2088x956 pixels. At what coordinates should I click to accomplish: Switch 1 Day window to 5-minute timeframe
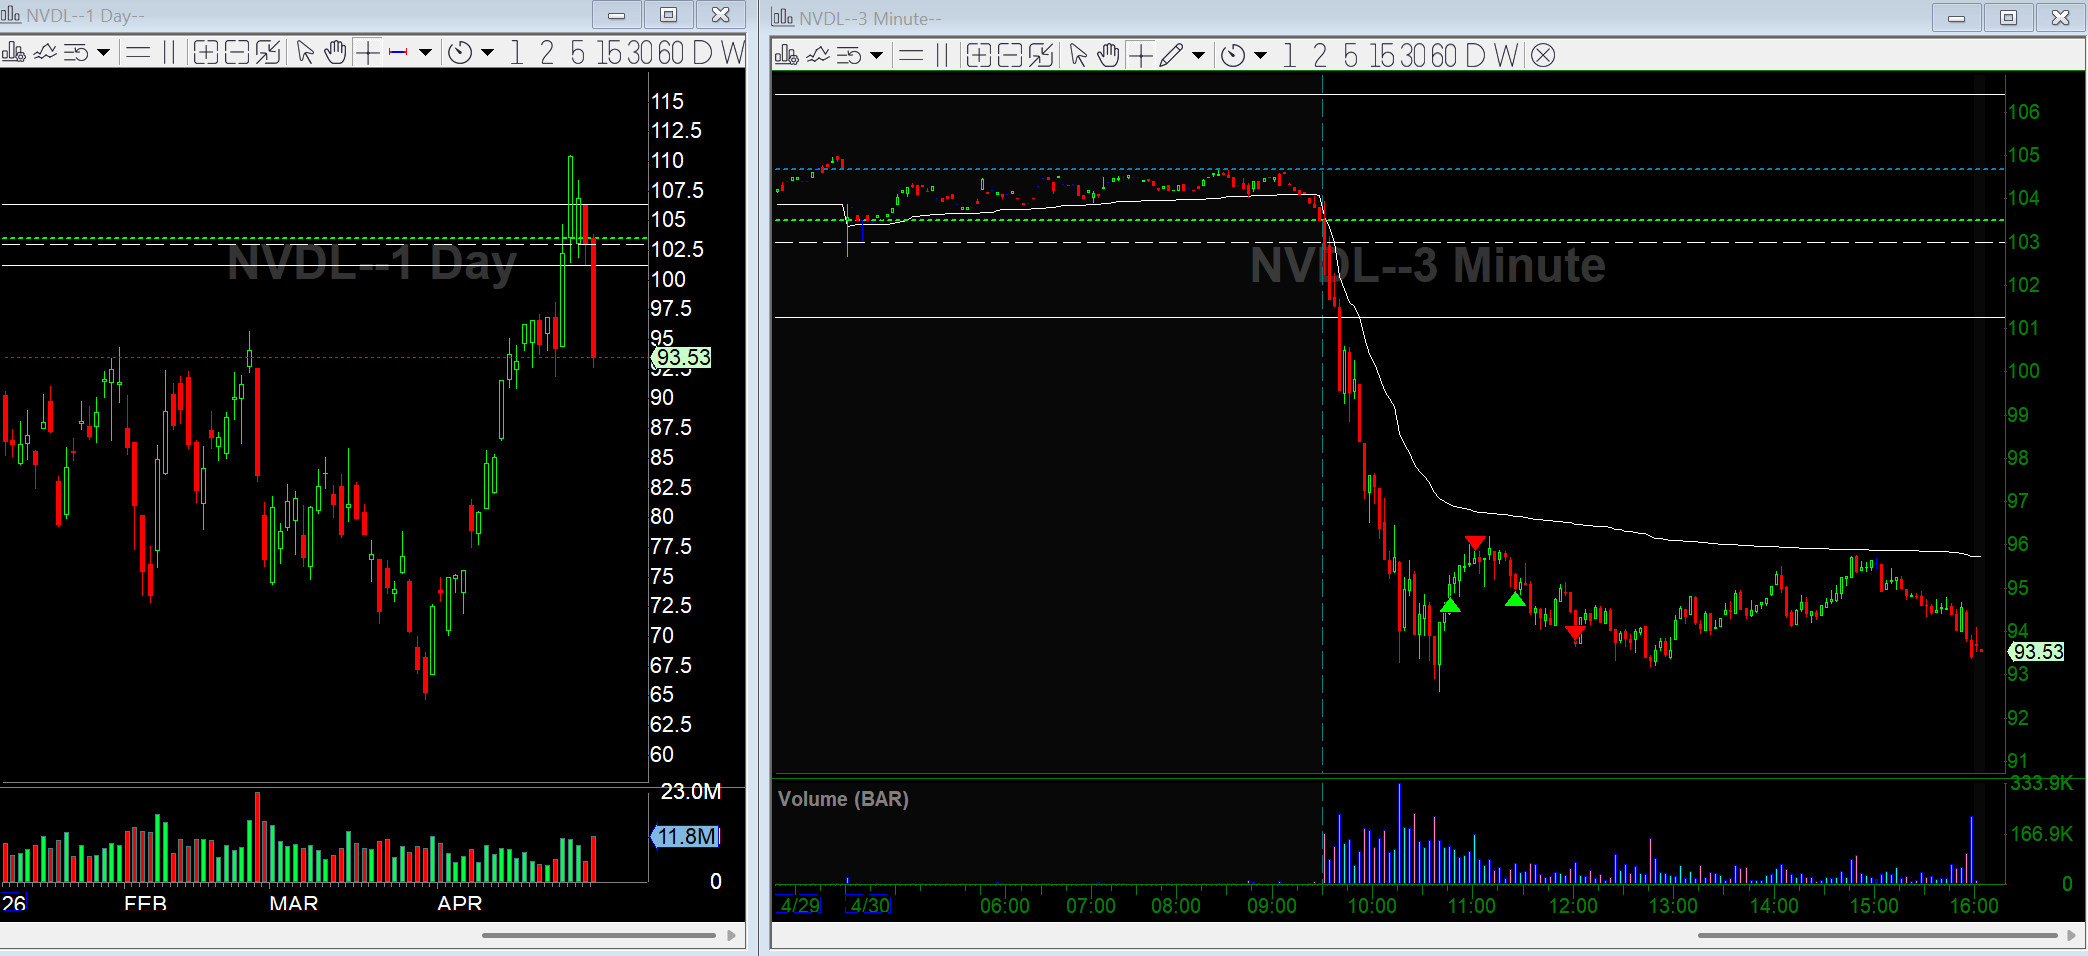point(578,53)
